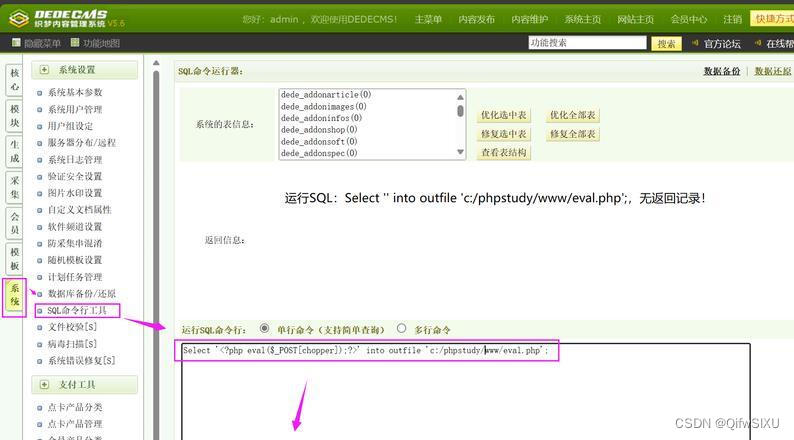
Task: Open 系统错误修复[S] menu item
Action: pyautogui.click(x=82, y=361)
